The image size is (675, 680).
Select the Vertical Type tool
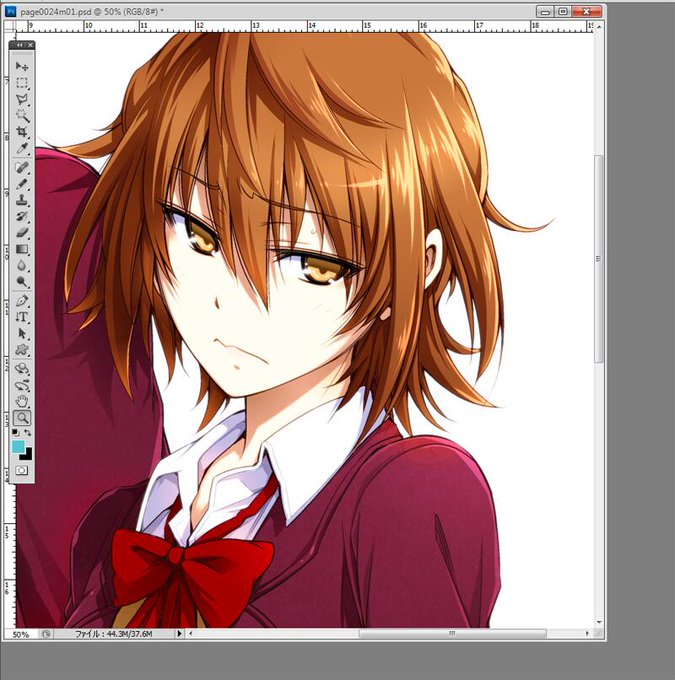(22, 317)
